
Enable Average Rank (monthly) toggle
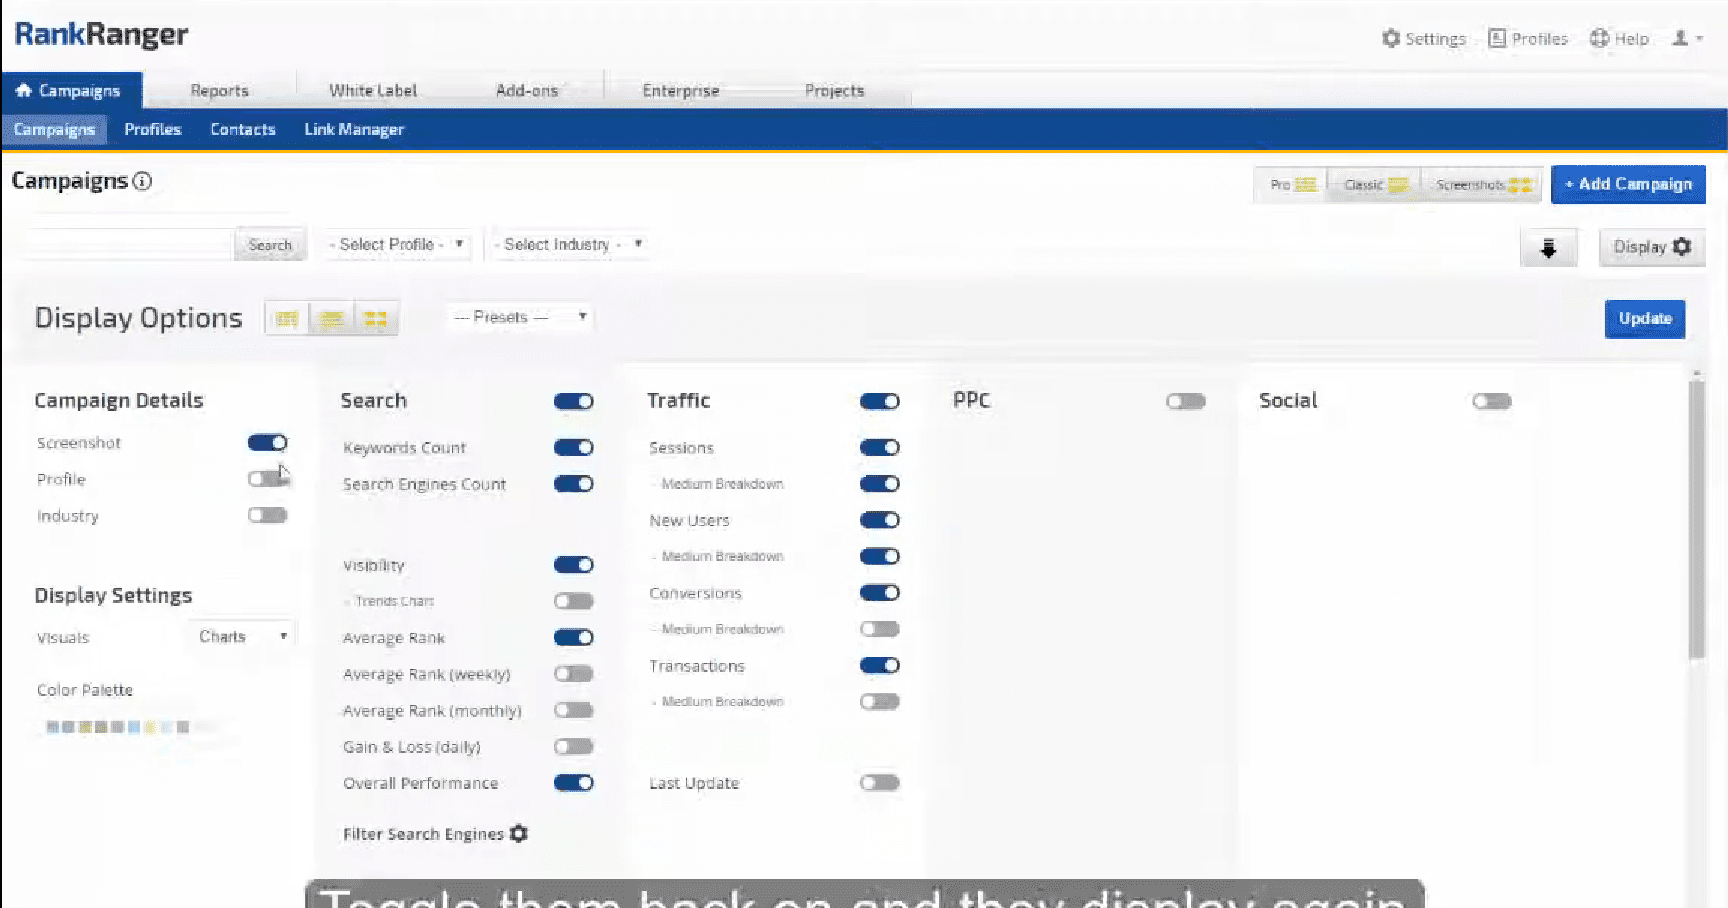(573, 710)
